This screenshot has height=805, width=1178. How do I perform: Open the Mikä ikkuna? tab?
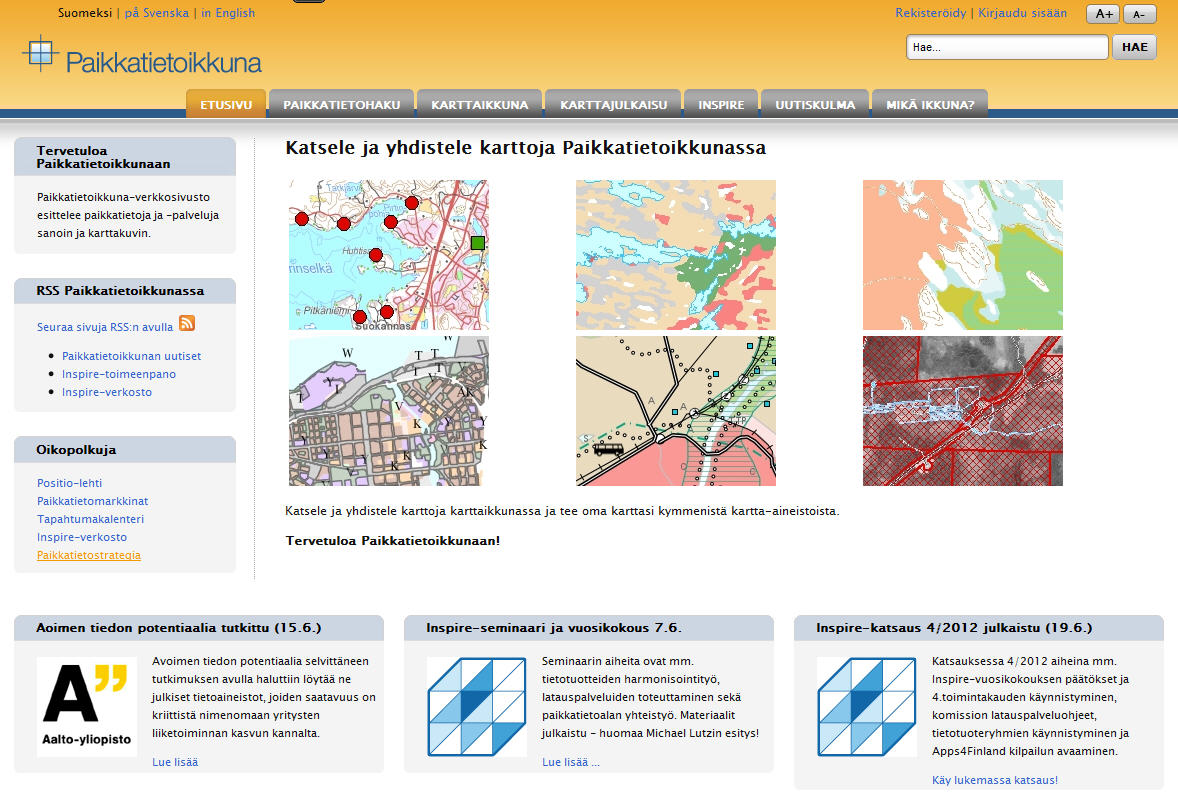[929, 104]
